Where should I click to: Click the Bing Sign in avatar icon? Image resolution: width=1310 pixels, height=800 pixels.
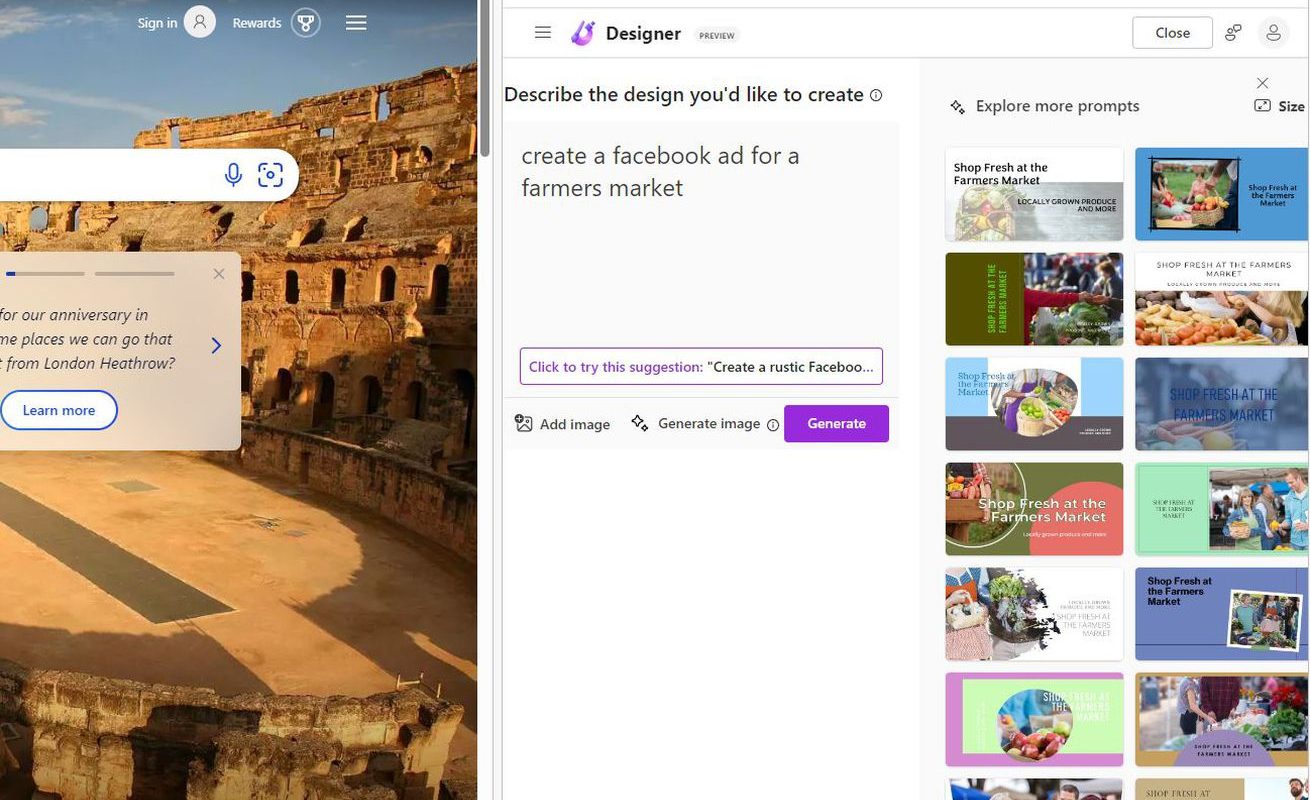click(x=200, y=22)
